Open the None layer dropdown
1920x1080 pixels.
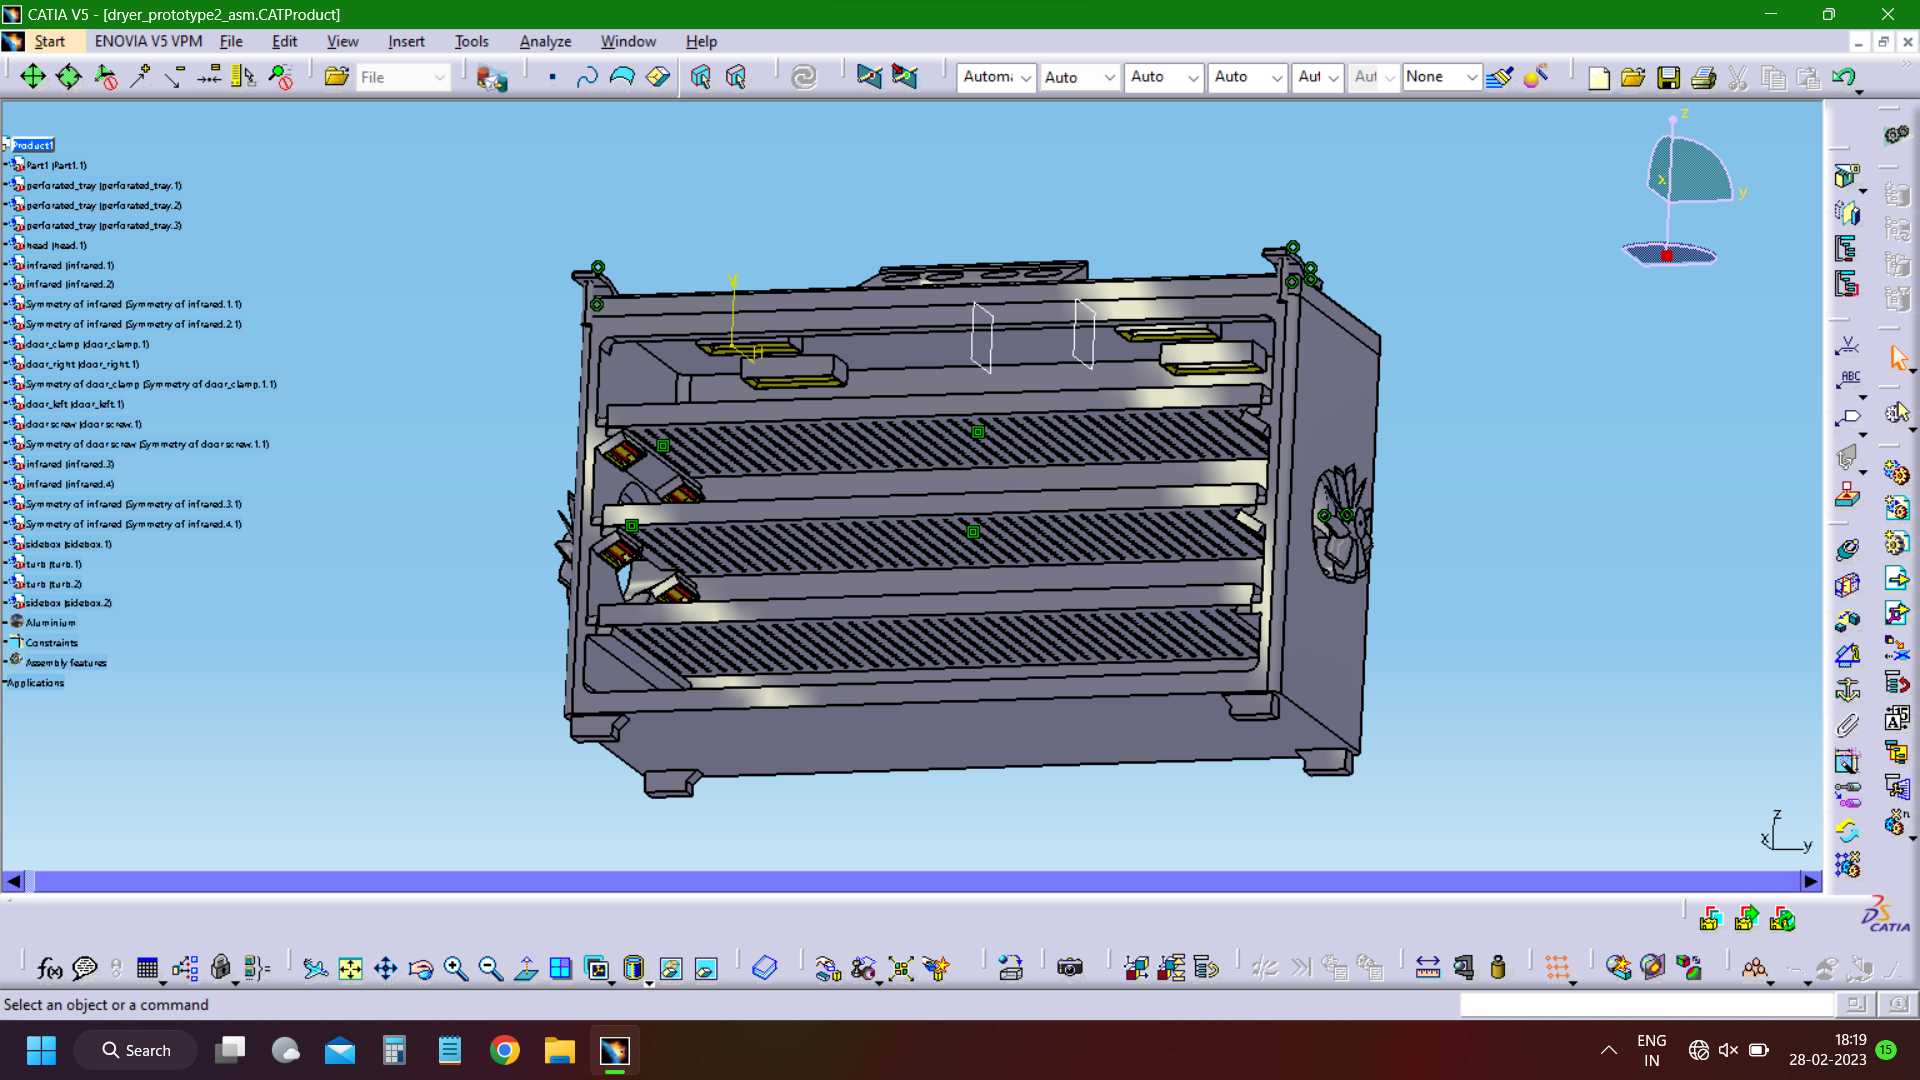coord(1441,77)
